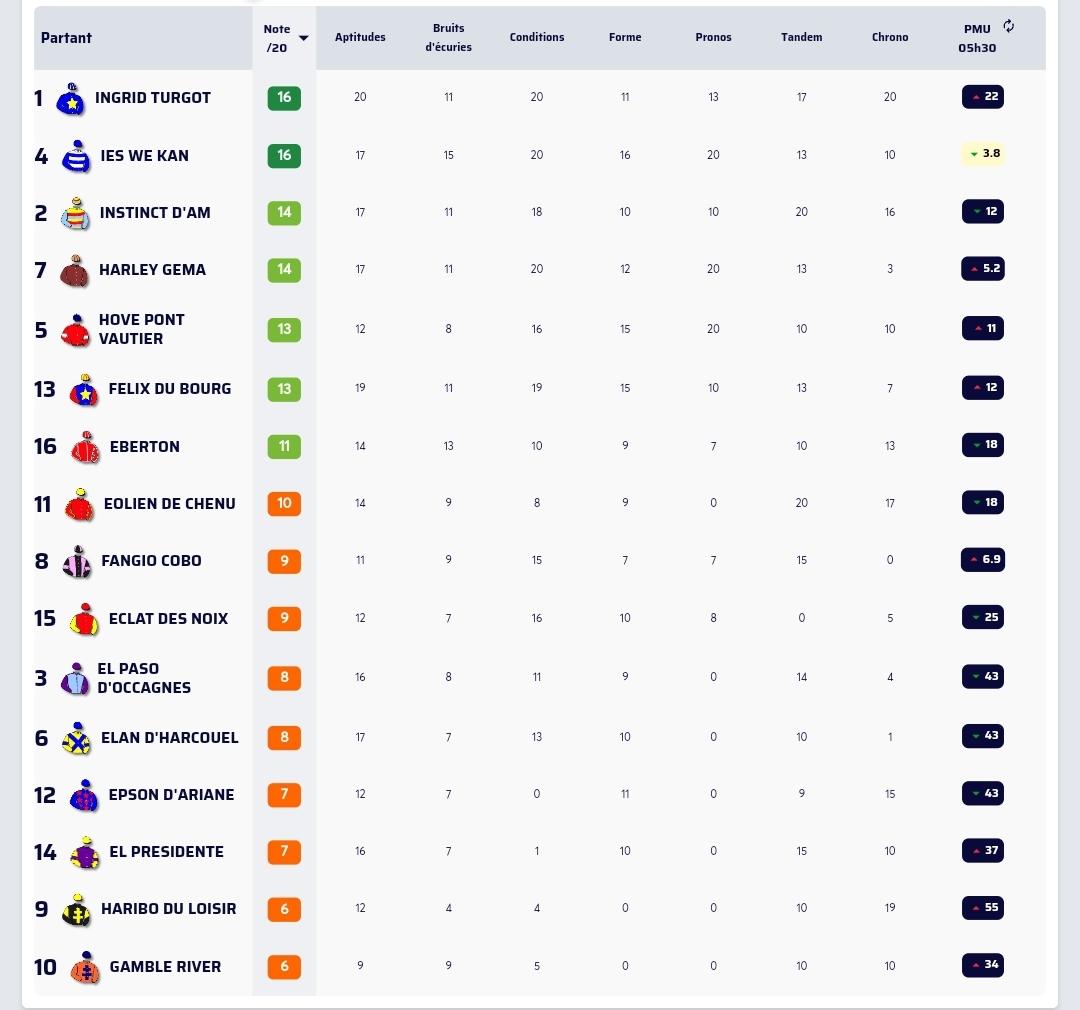Click Gamble River's orange silk icon
The image size is (1080, 1010).
(x=85, y=968)
